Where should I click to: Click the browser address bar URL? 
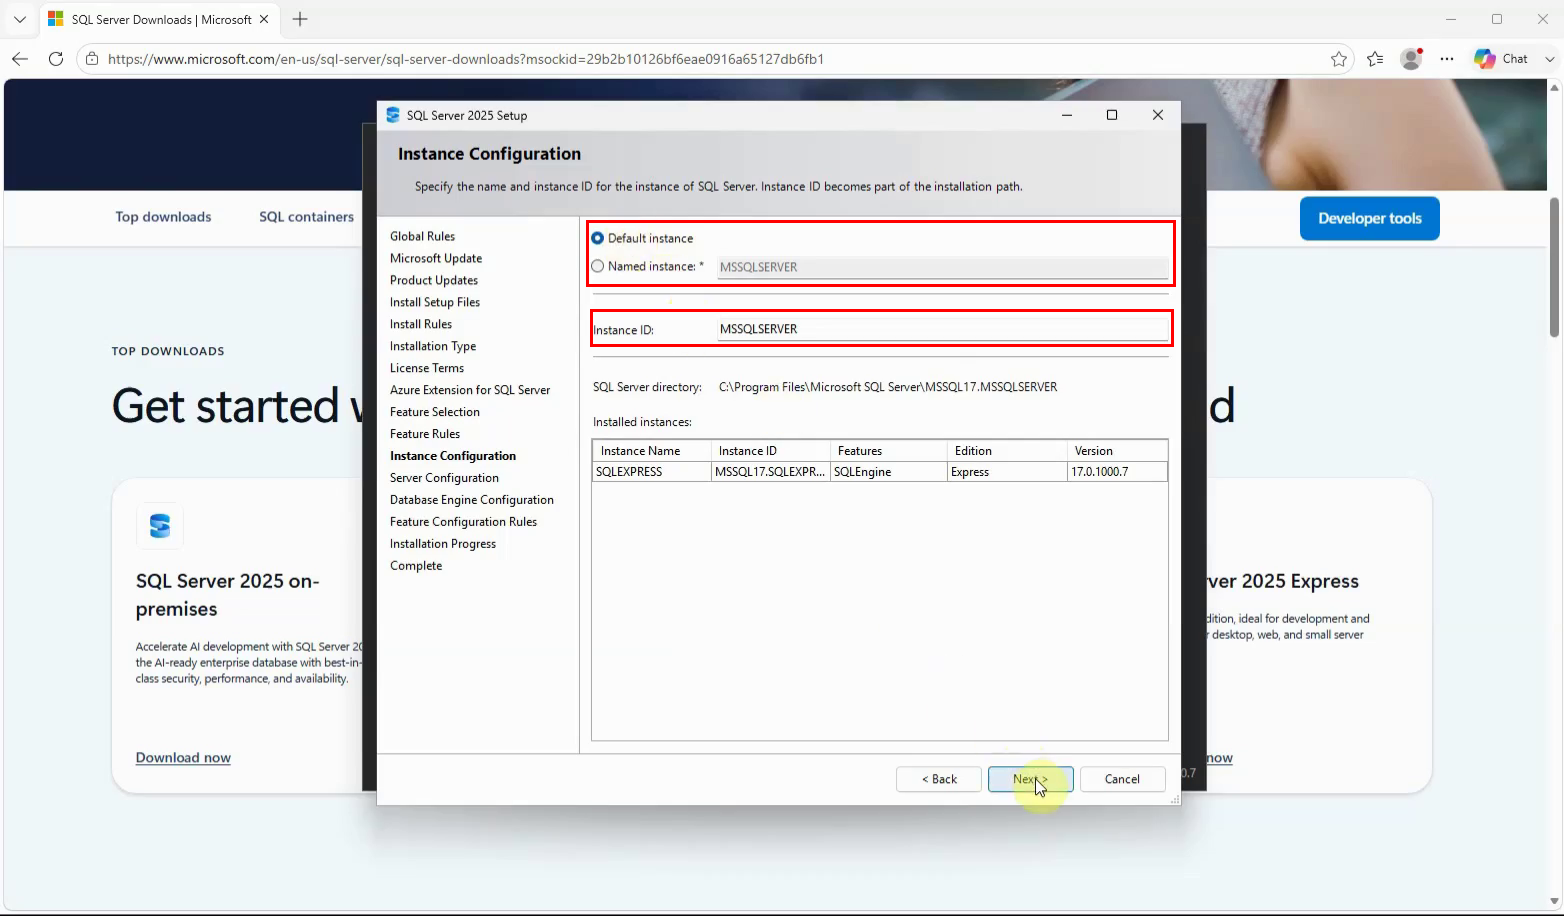point(466,59)
